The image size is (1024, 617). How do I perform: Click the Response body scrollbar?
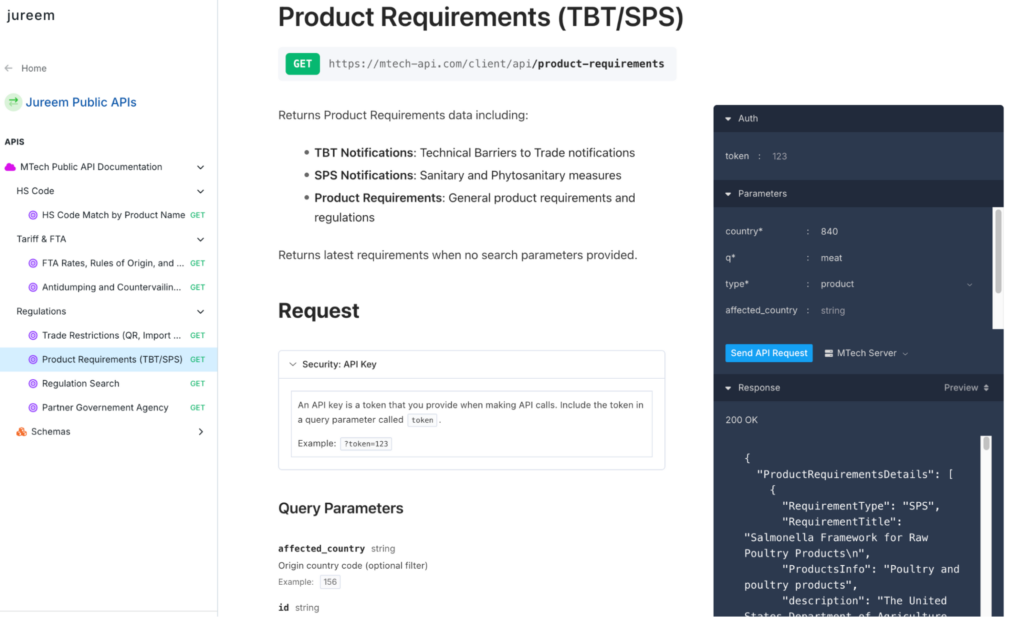point(986,444)
